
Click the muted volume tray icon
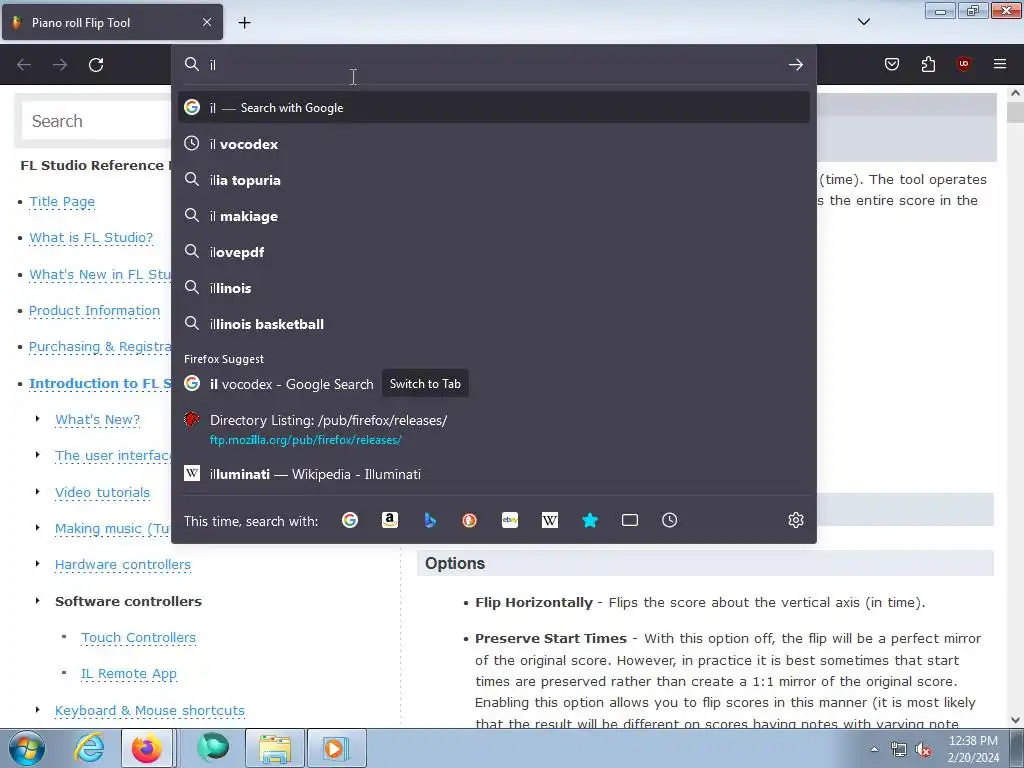point(923,750)
